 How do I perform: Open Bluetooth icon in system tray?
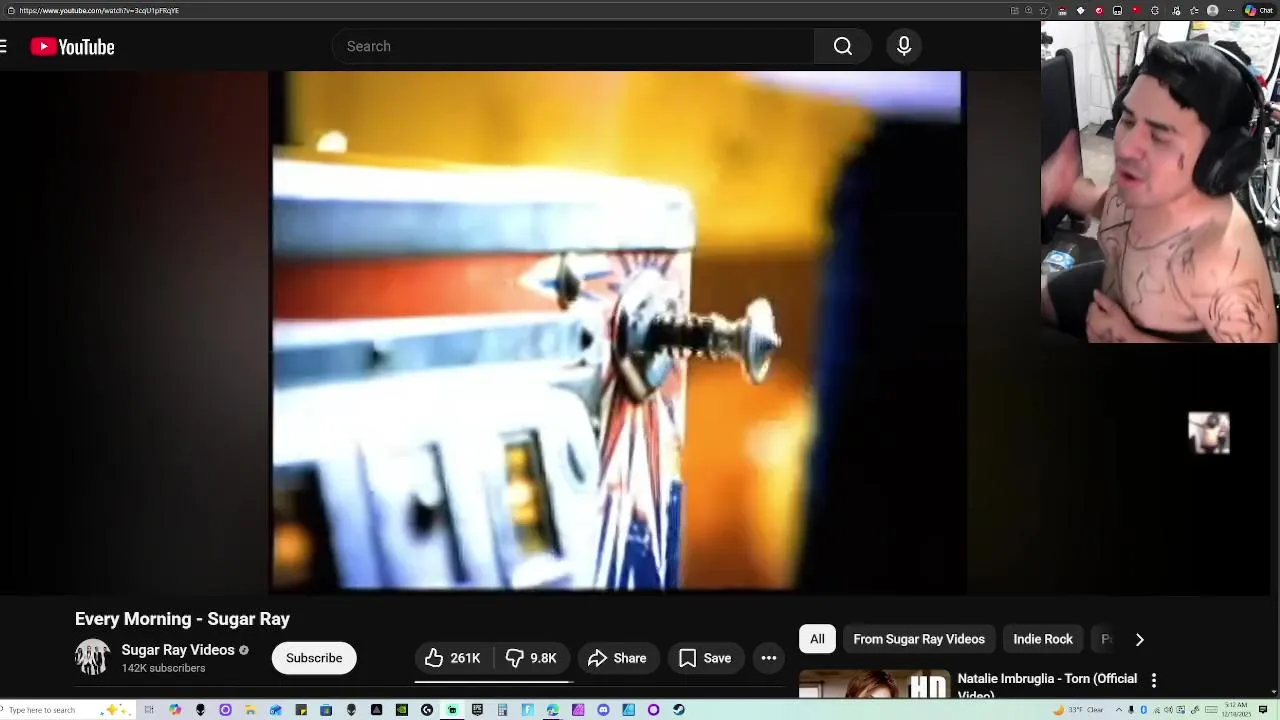[x=1144, y=710]
